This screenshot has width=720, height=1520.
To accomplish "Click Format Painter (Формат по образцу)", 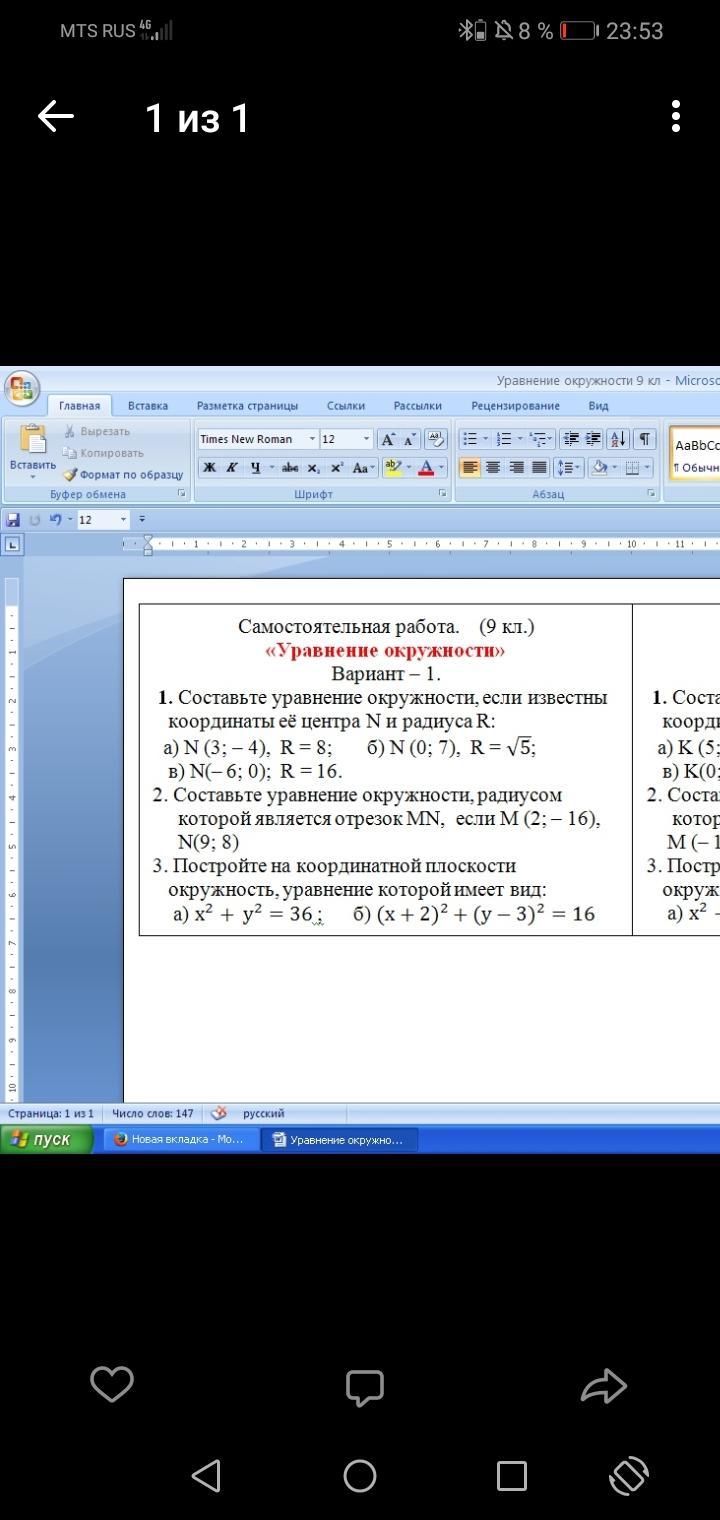I will [x=124, y=474].
